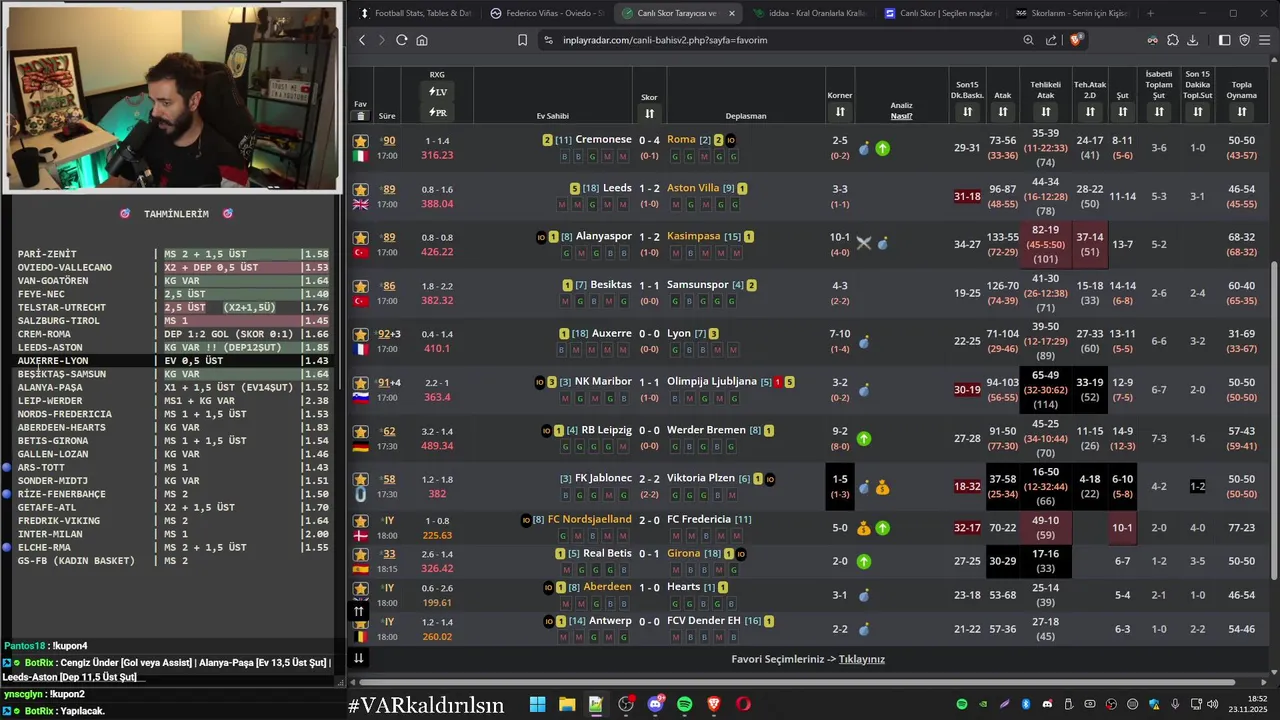The height and width of the screenshot is (720, 1280).
Task: Click the green up-arrow in Cremonese-Roma row
Action: (x=883, y=148)
